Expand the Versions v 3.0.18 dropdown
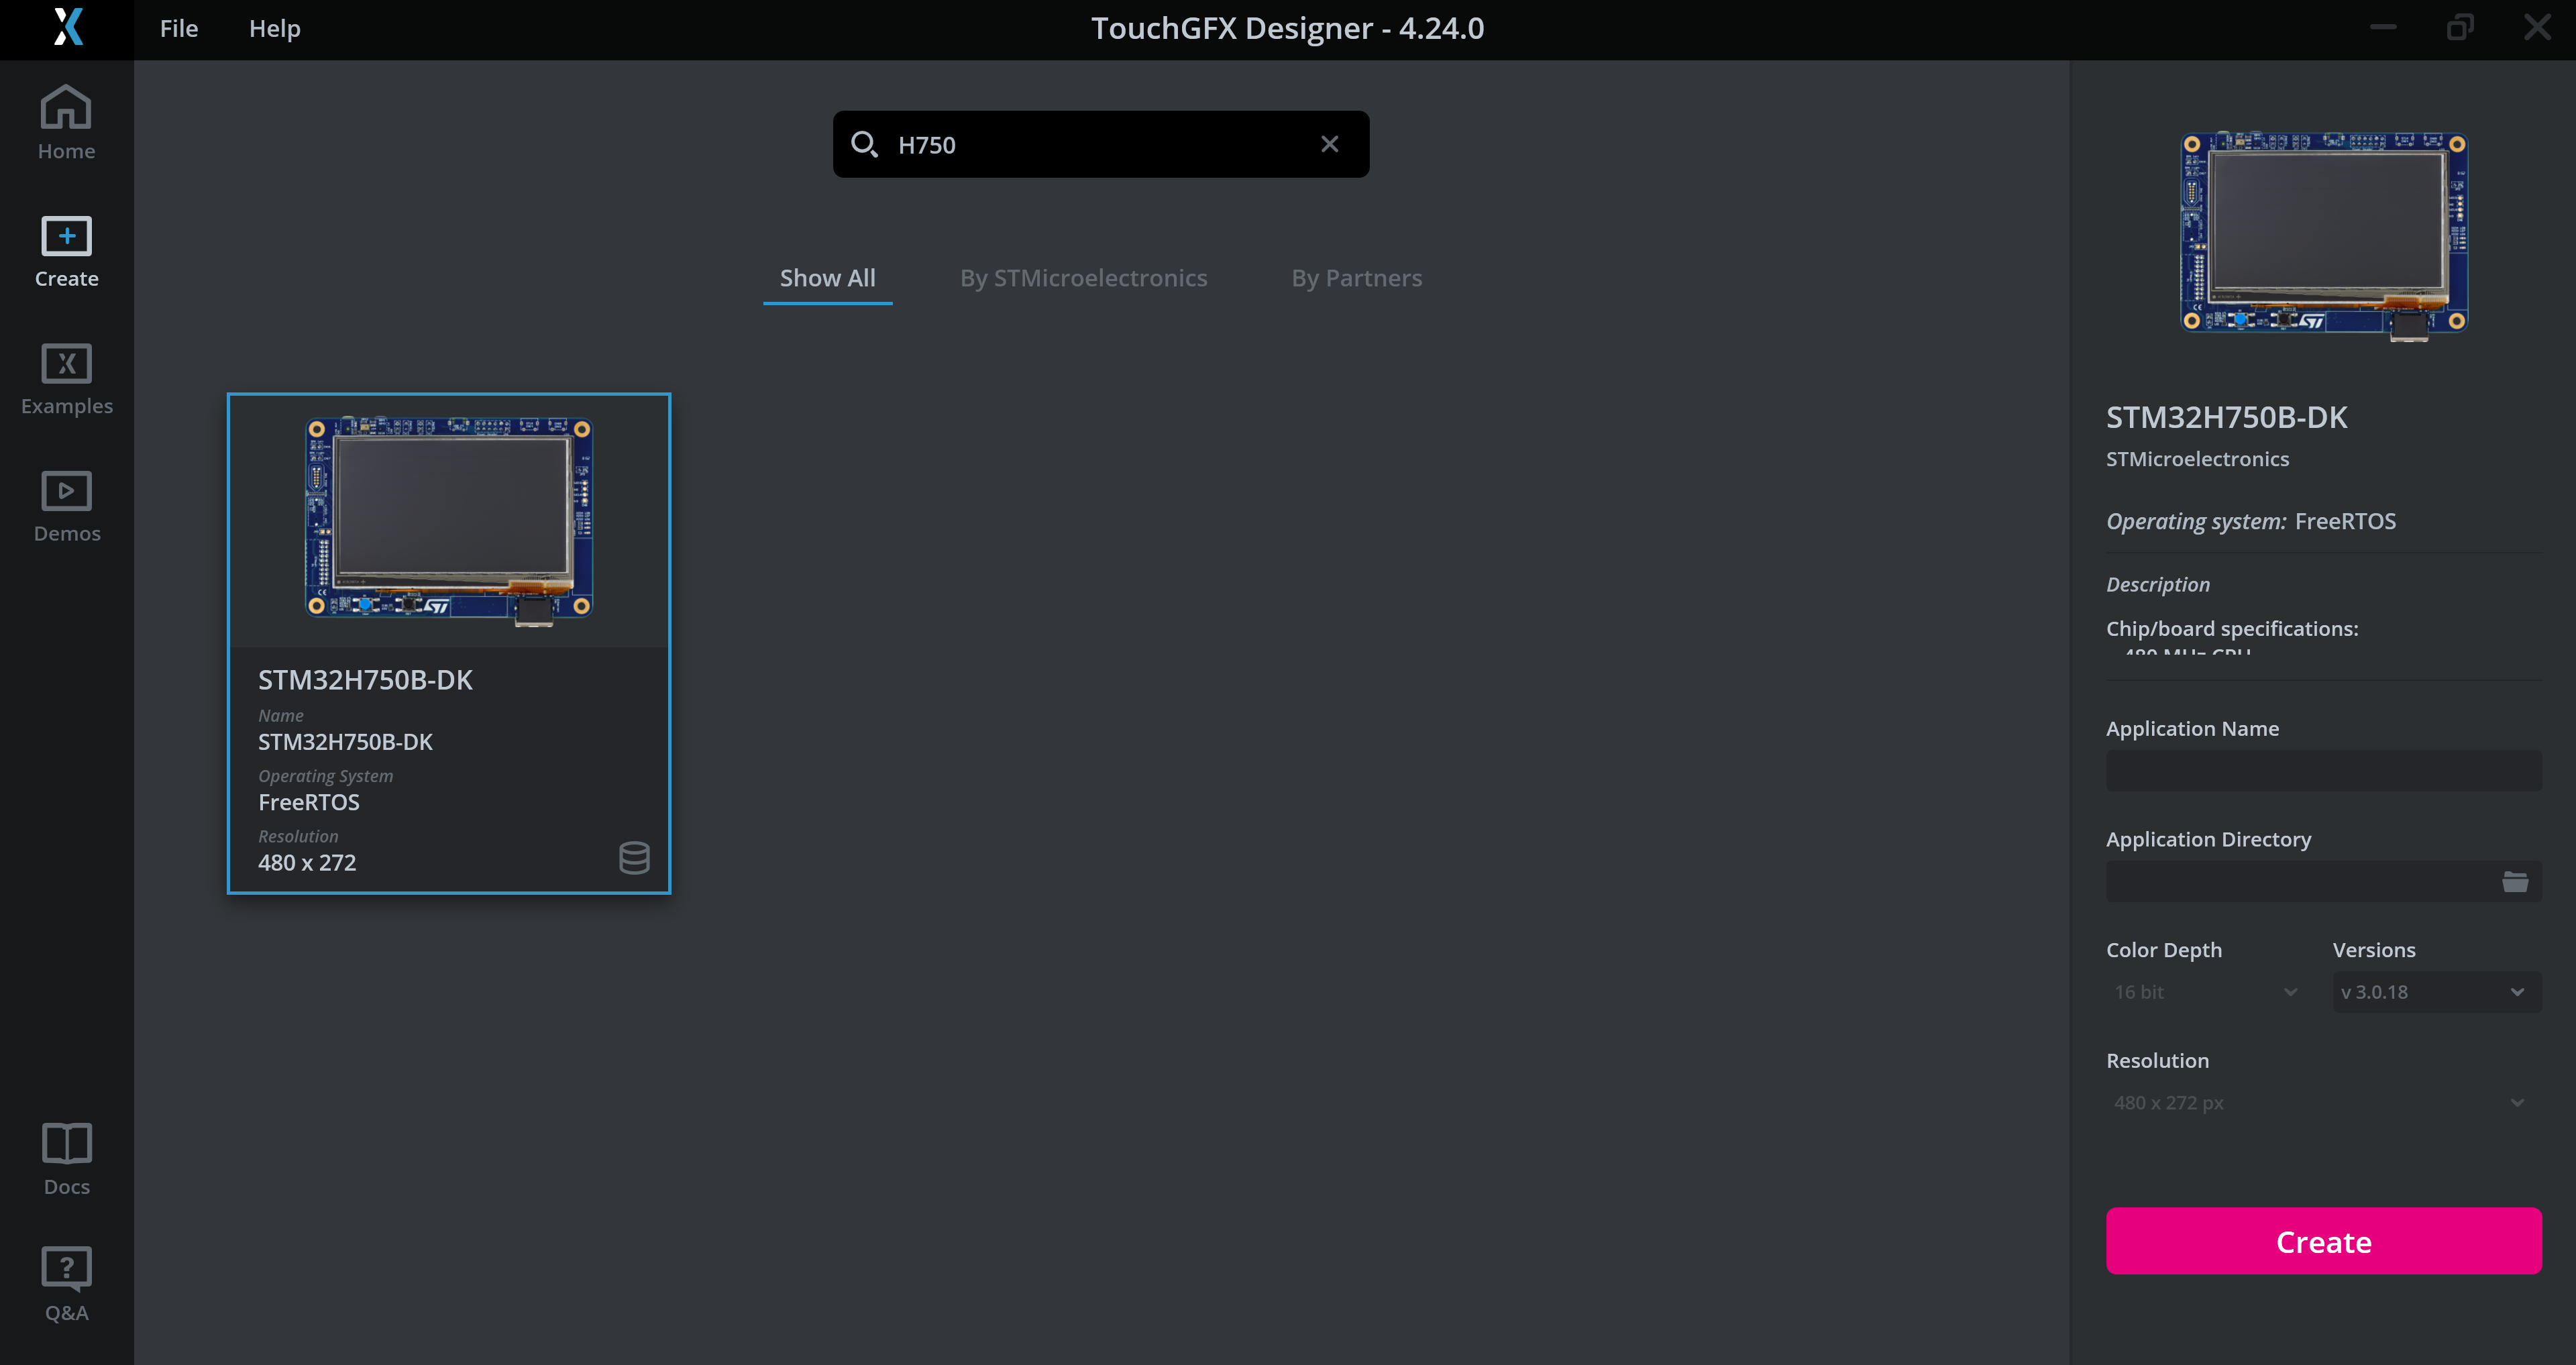Viewport: 2576px width, 1365px height. [x=2436, y=992]
